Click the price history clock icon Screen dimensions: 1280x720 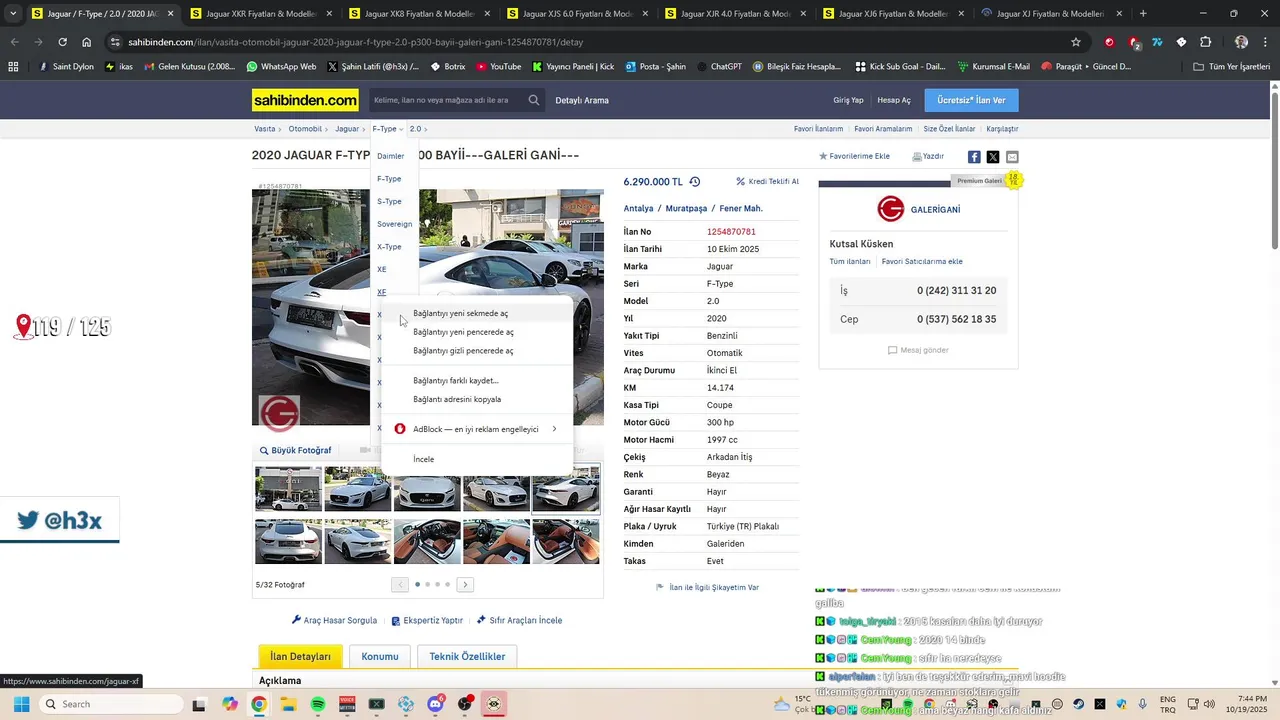pos(695,182)
